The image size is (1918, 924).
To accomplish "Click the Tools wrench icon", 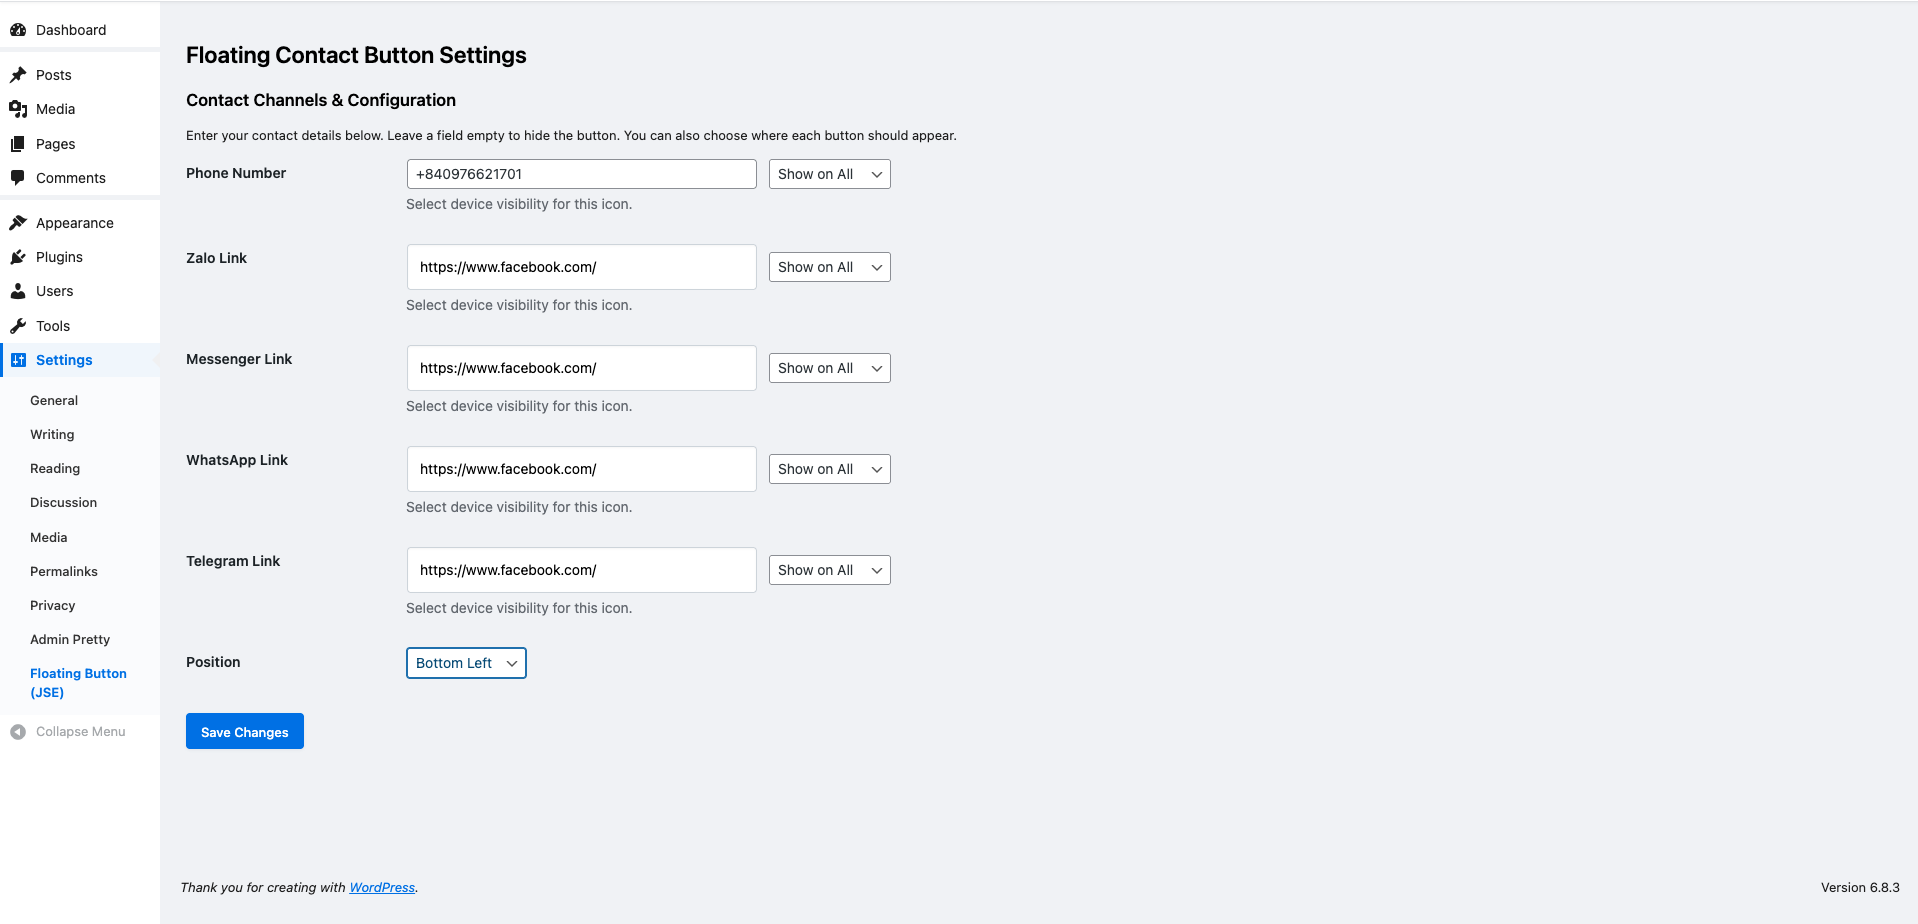I will pos(18,326).
